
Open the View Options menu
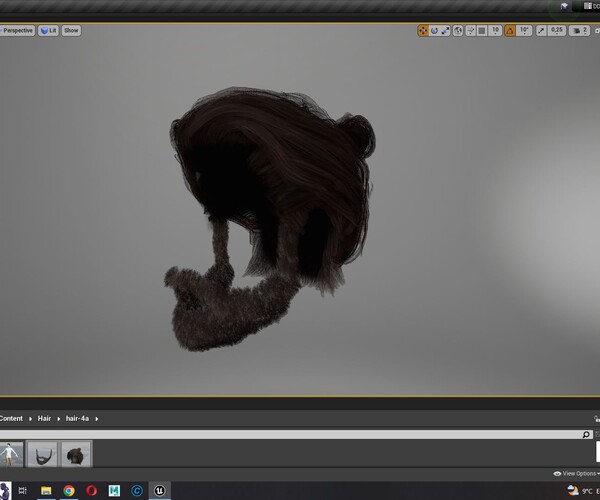(x=577, y=474)
